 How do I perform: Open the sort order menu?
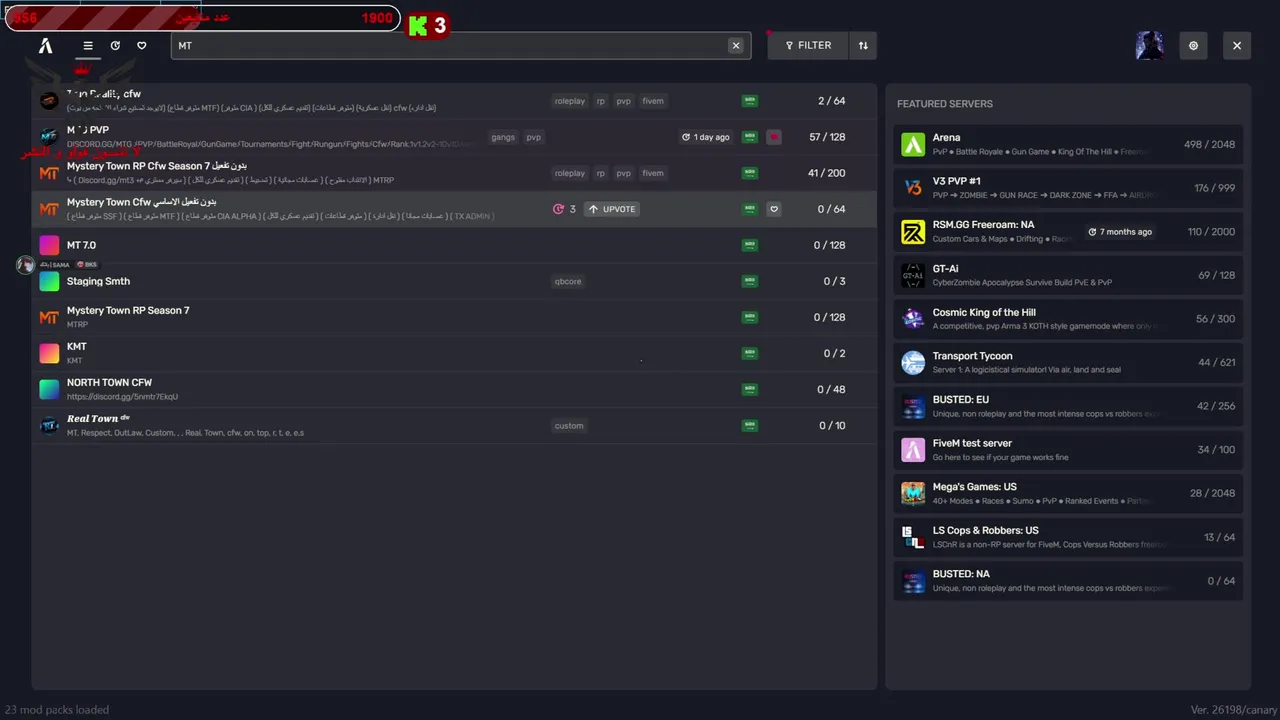pyautogui.click(x=863, y=45)
